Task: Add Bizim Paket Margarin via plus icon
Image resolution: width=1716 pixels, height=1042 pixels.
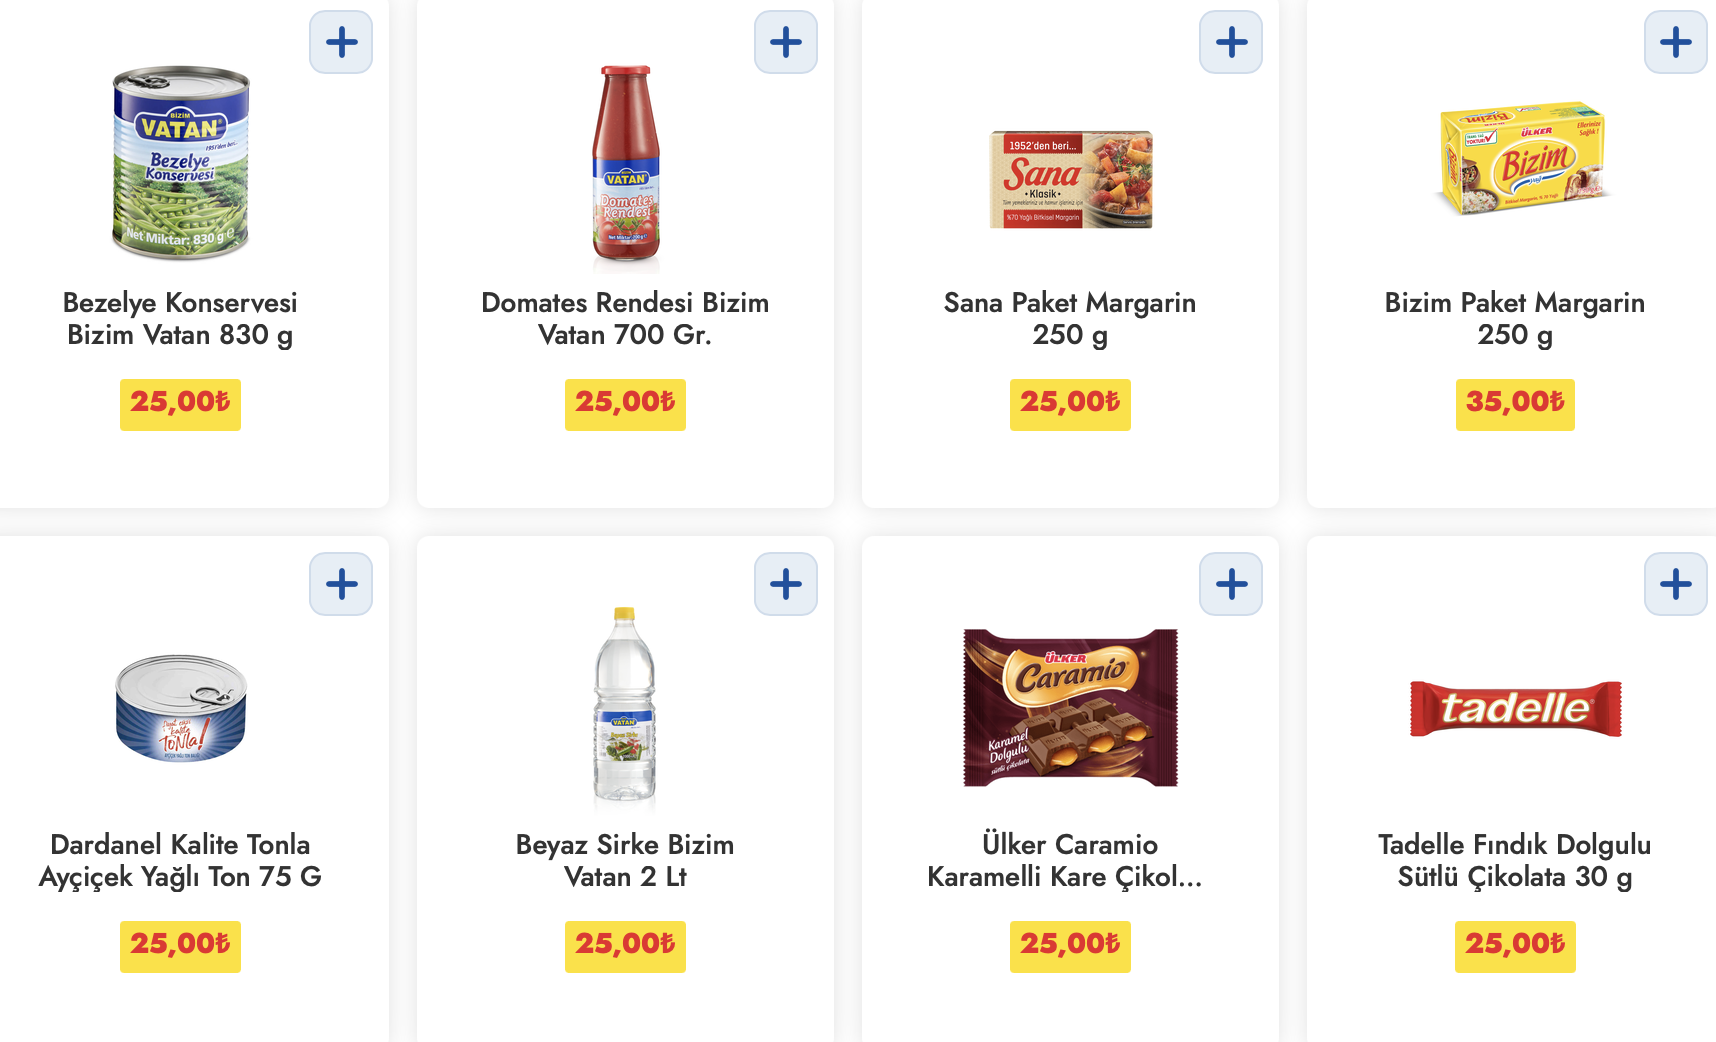Action: click(x=1676, y=42)
